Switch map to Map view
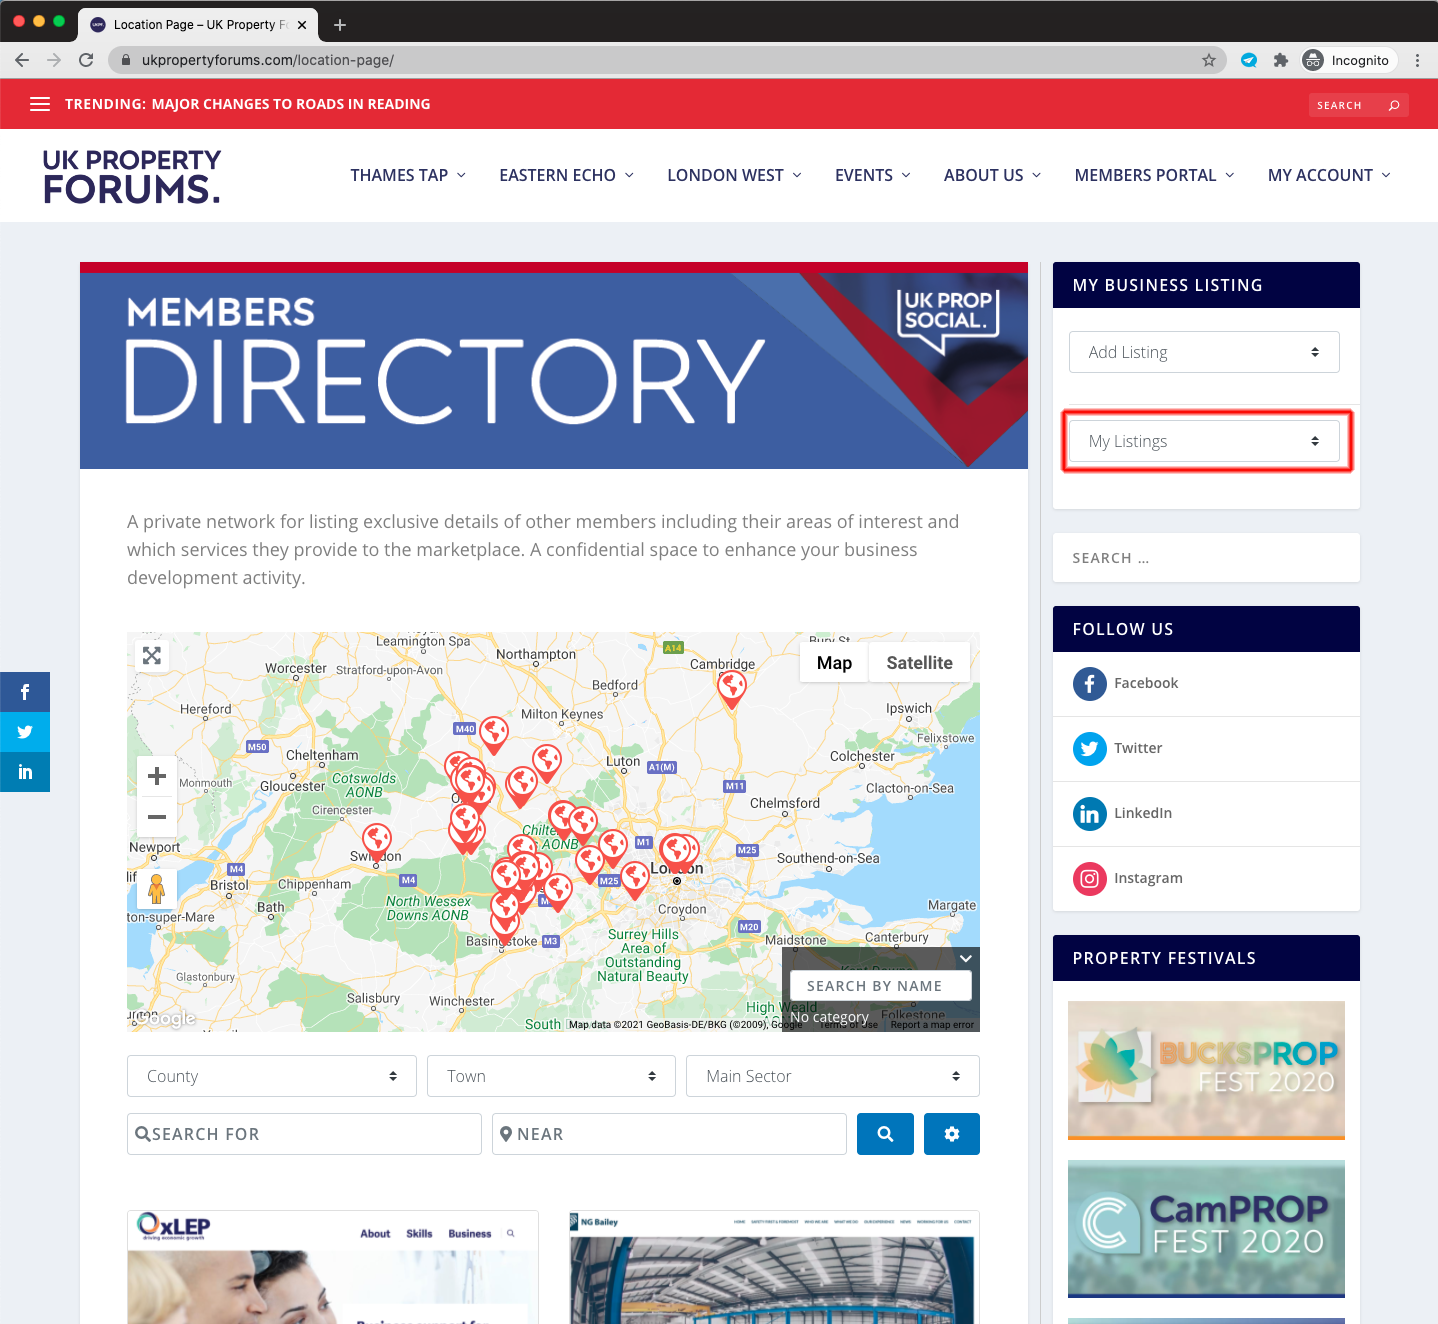Screen dimensions: 1438x1324 coord(834,663)
